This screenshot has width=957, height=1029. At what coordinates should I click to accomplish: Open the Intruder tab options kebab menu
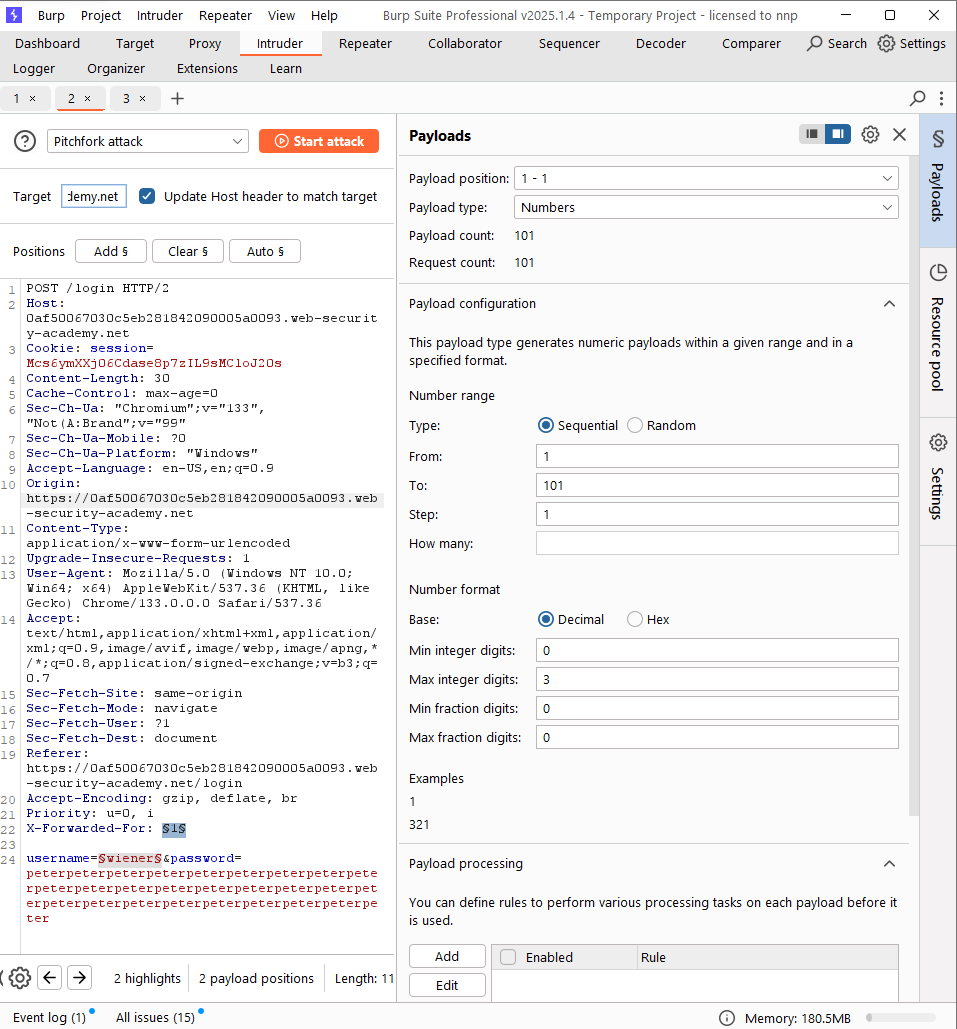[941, 98]
